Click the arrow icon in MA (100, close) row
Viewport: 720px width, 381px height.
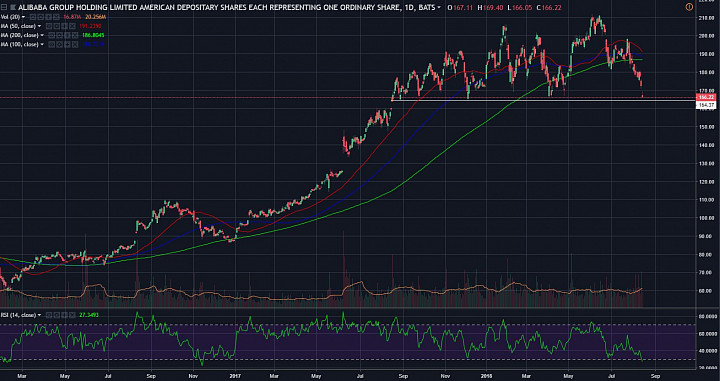(67, 45)
